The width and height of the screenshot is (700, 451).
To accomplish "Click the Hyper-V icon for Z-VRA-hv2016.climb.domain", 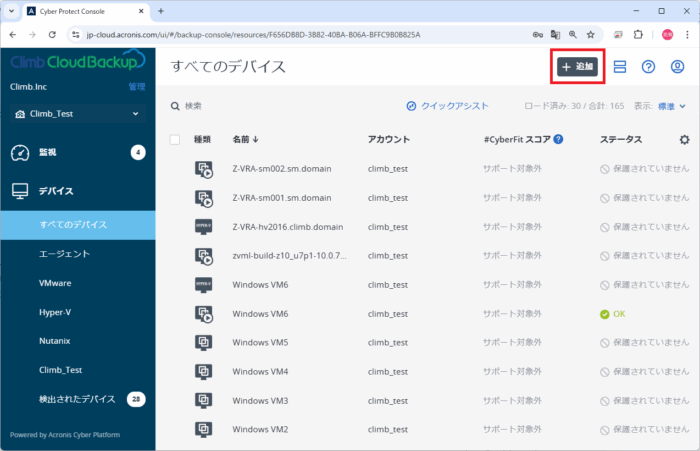I will pos(203,227).
